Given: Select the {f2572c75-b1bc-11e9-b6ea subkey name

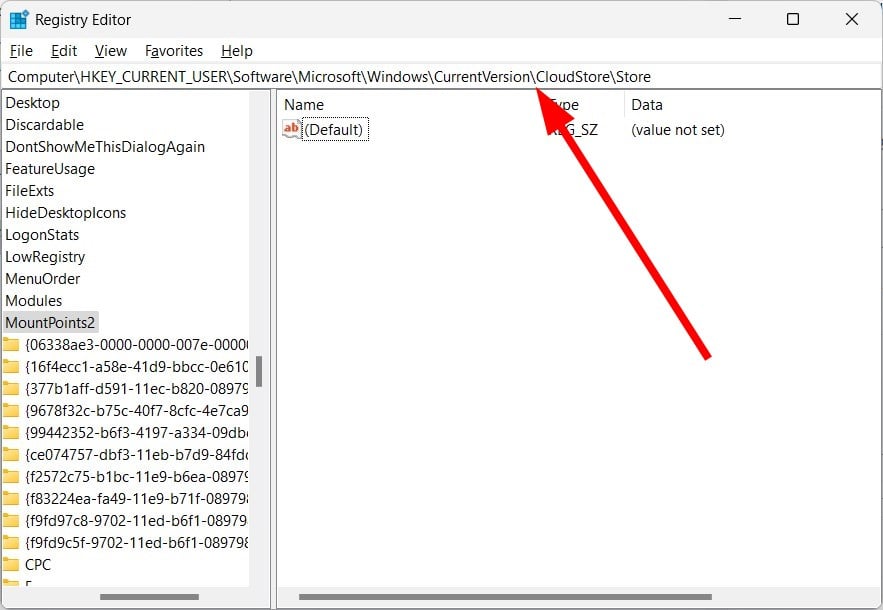Looking at the screenshot, I should (x=136, y=477).
